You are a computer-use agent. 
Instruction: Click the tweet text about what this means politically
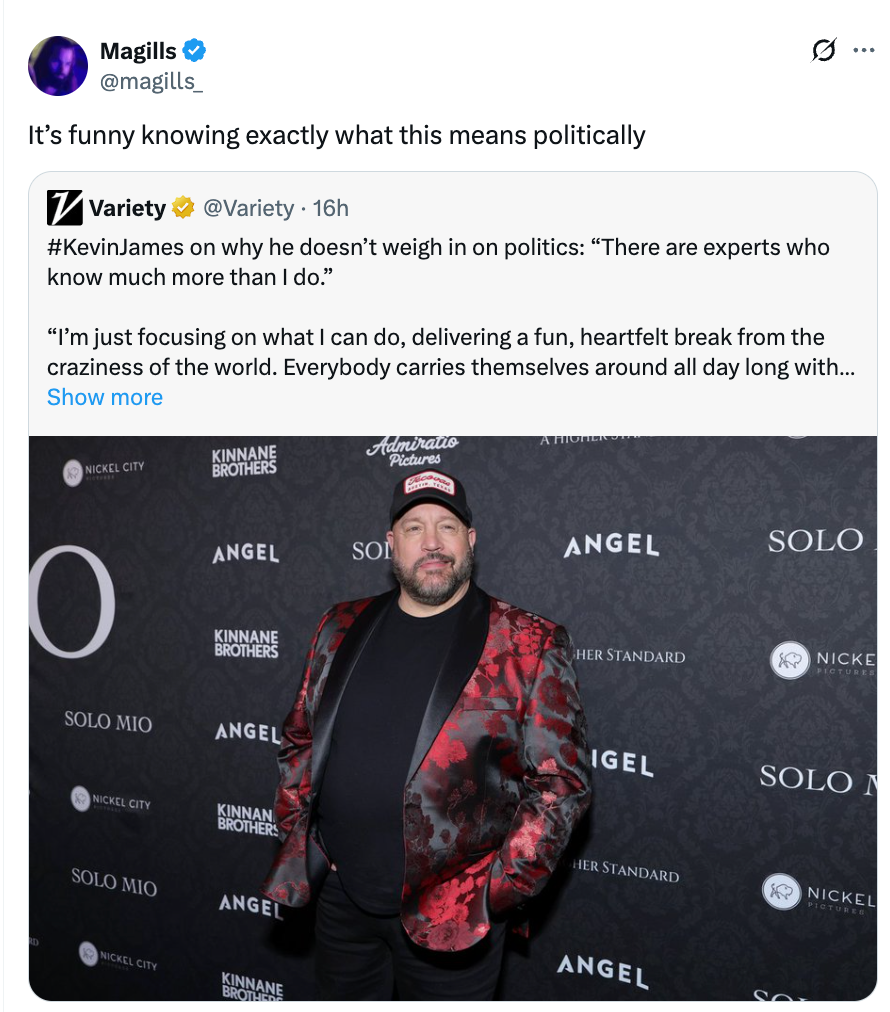[336, 135]
